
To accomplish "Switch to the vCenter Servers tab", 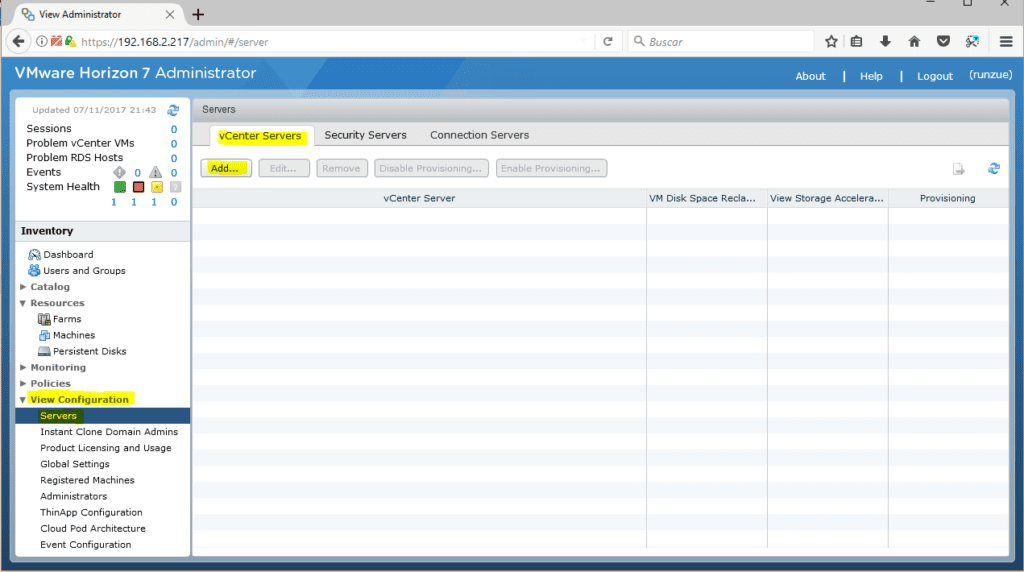I will pos(260,136).
